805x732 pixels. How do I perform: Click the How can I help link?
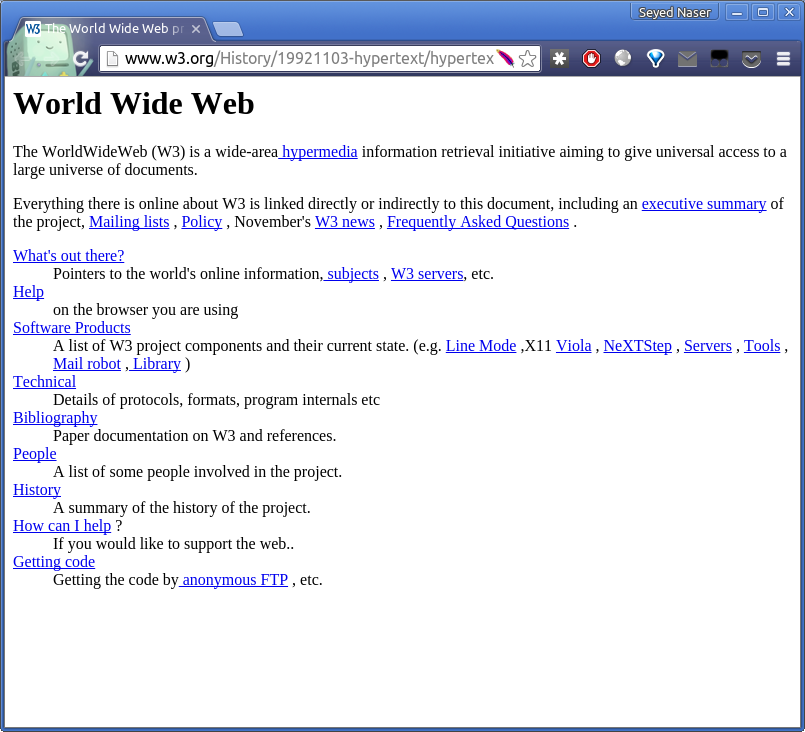62,526
